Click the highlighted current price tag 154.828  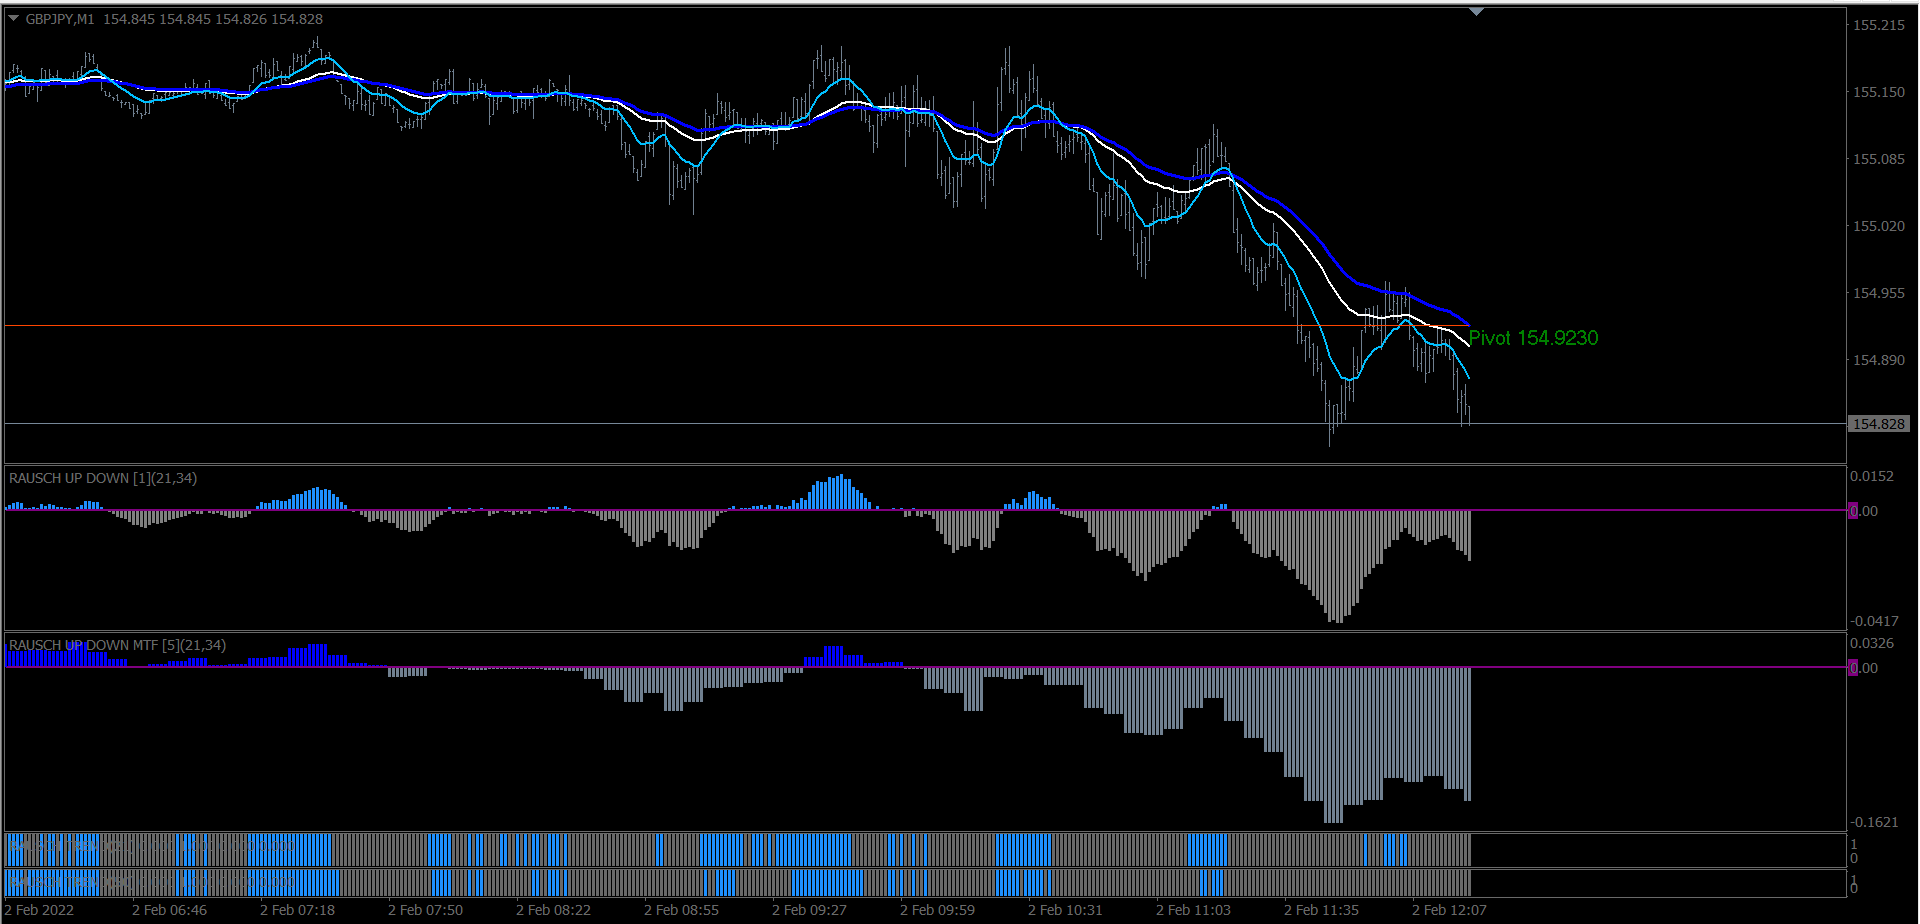click(1879, 424)
